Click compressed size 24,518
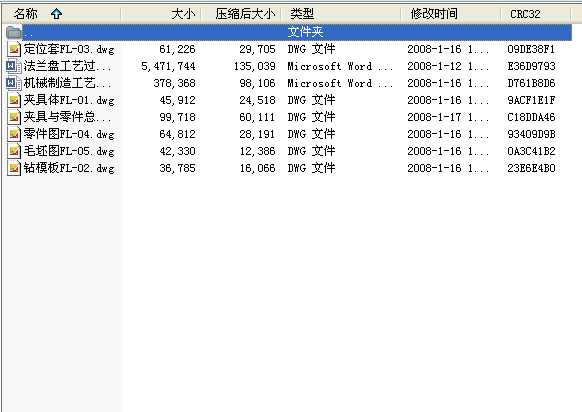 coord(257,100)
